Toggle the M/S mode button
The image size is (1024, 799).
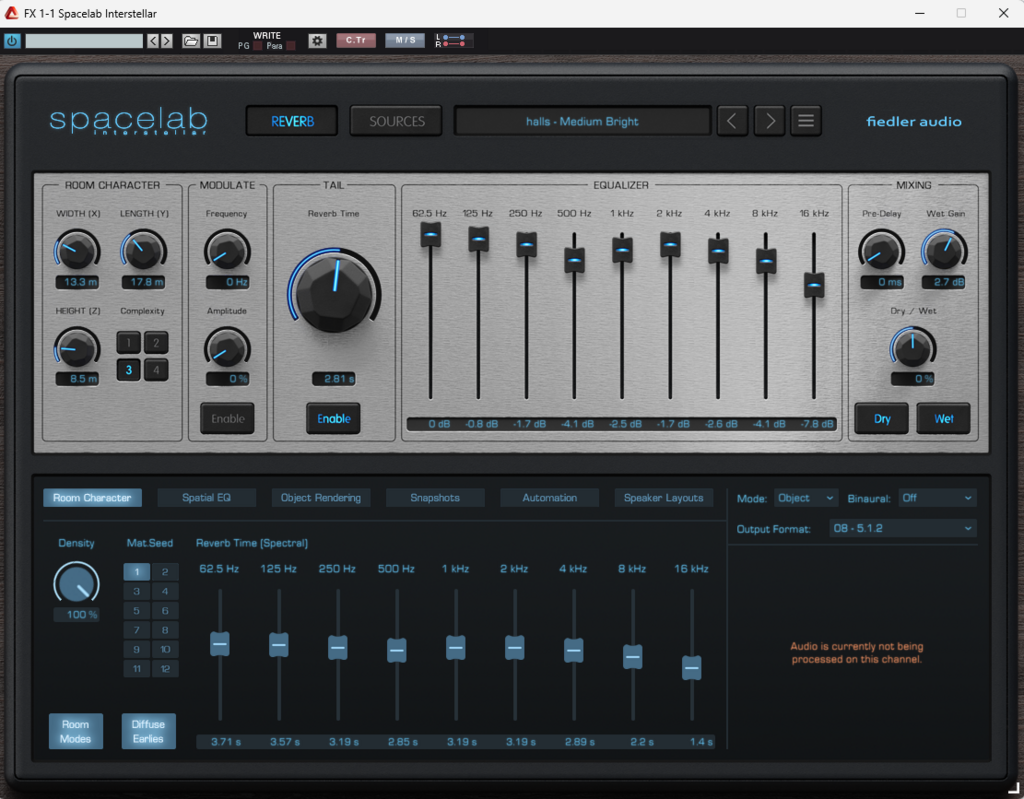(405, 41)
